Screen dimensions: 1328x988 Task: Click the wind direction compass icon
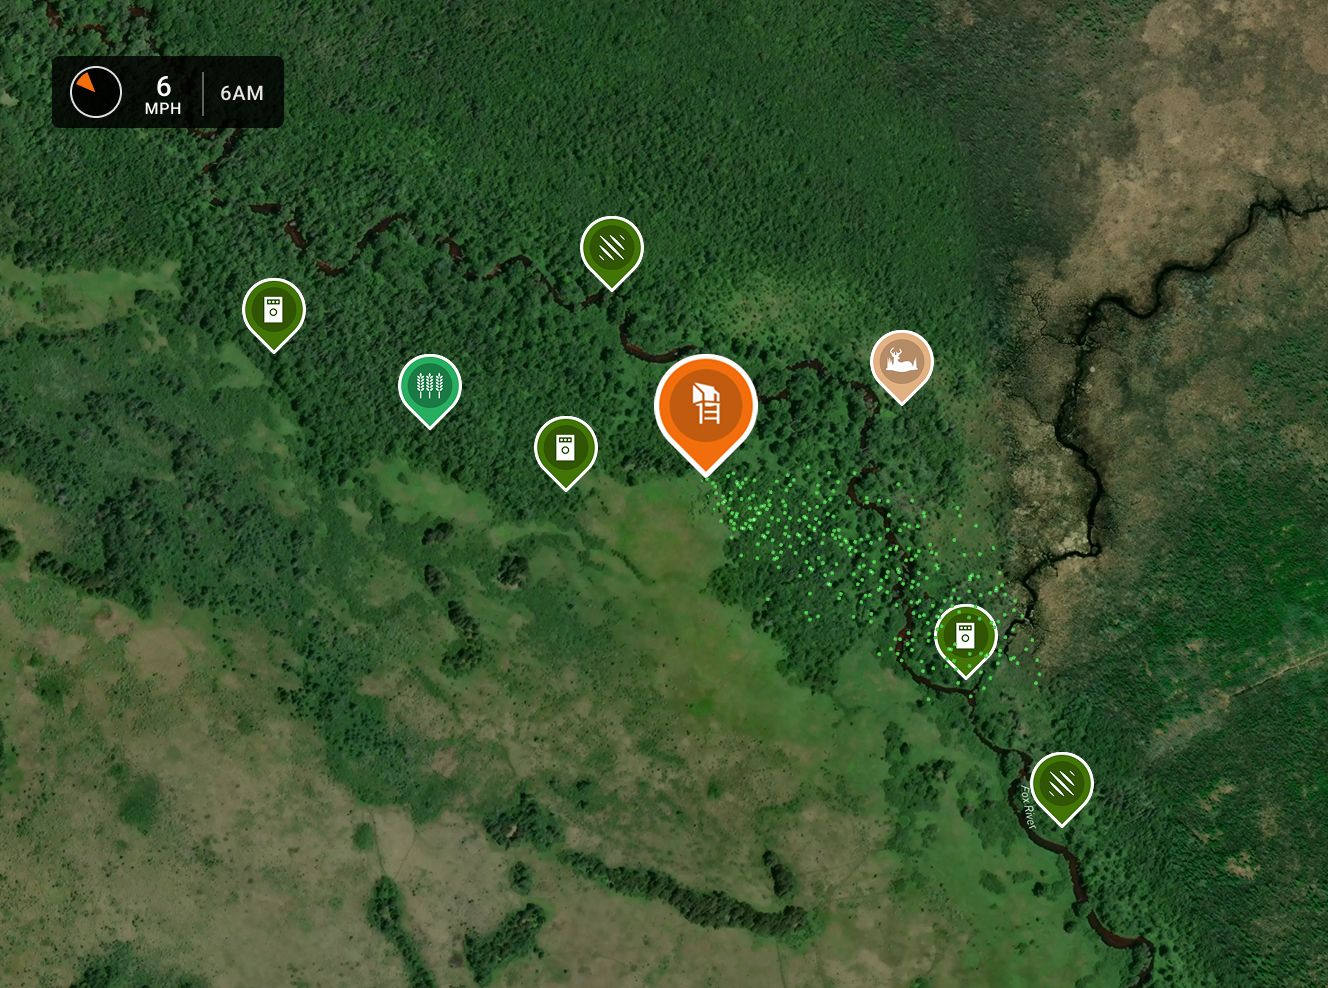(96, 92)
